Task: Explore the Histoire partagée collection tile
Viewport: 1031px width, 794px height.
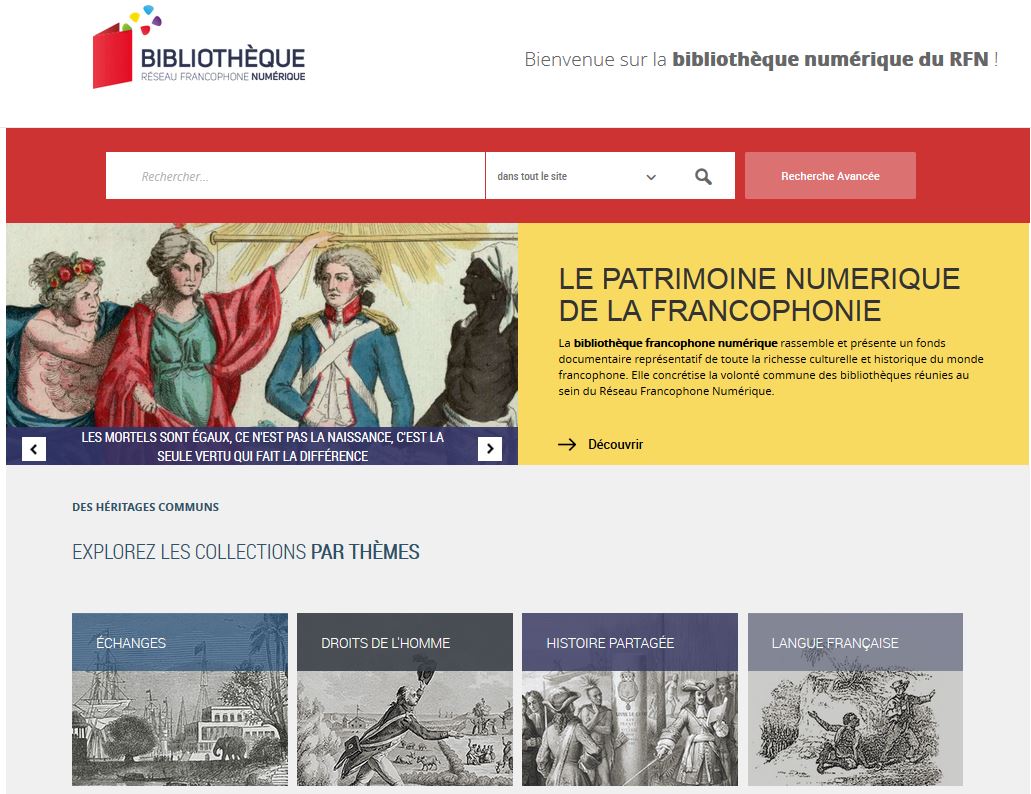Action: coord(630,699)
